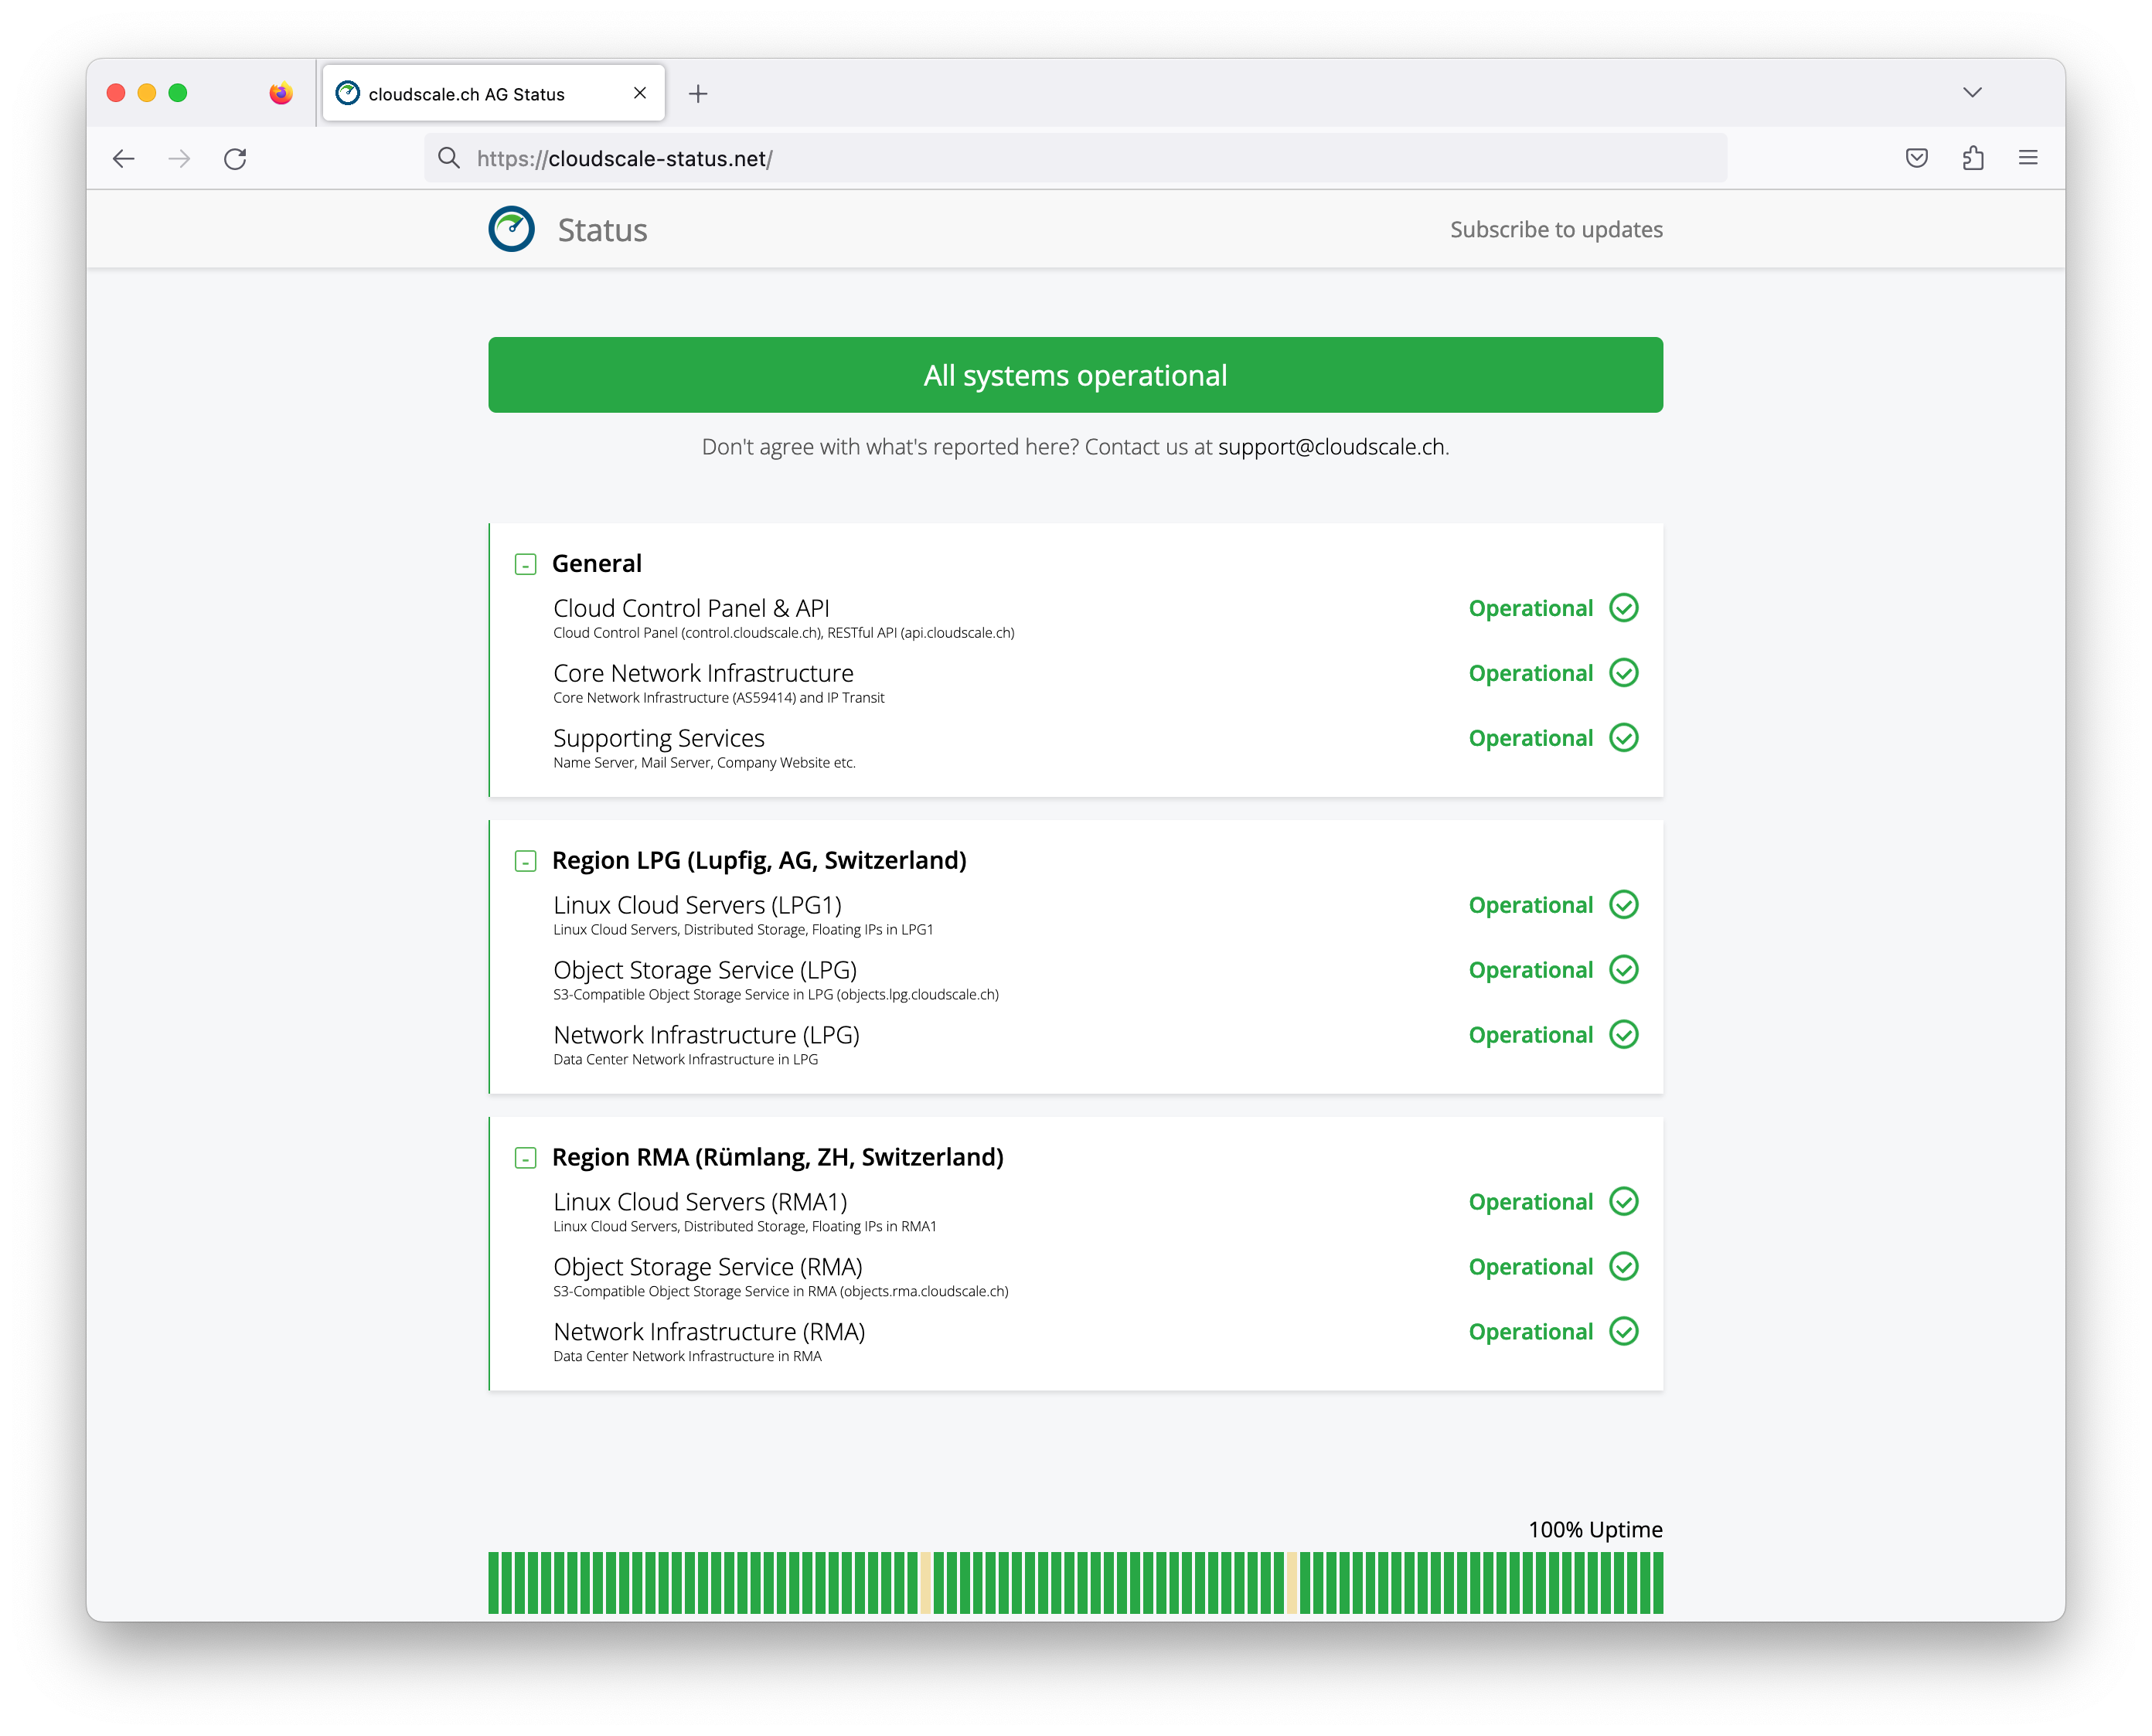Click the All systems operational green banner
The width and height of the screenshot is (2152, 1736).
pyautogui.click(x=1075, y=374)
